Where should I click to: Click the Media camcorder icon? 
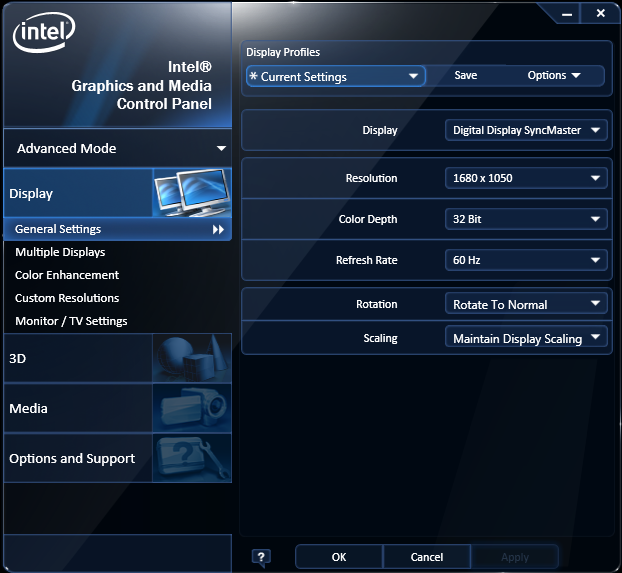(192, 408)
